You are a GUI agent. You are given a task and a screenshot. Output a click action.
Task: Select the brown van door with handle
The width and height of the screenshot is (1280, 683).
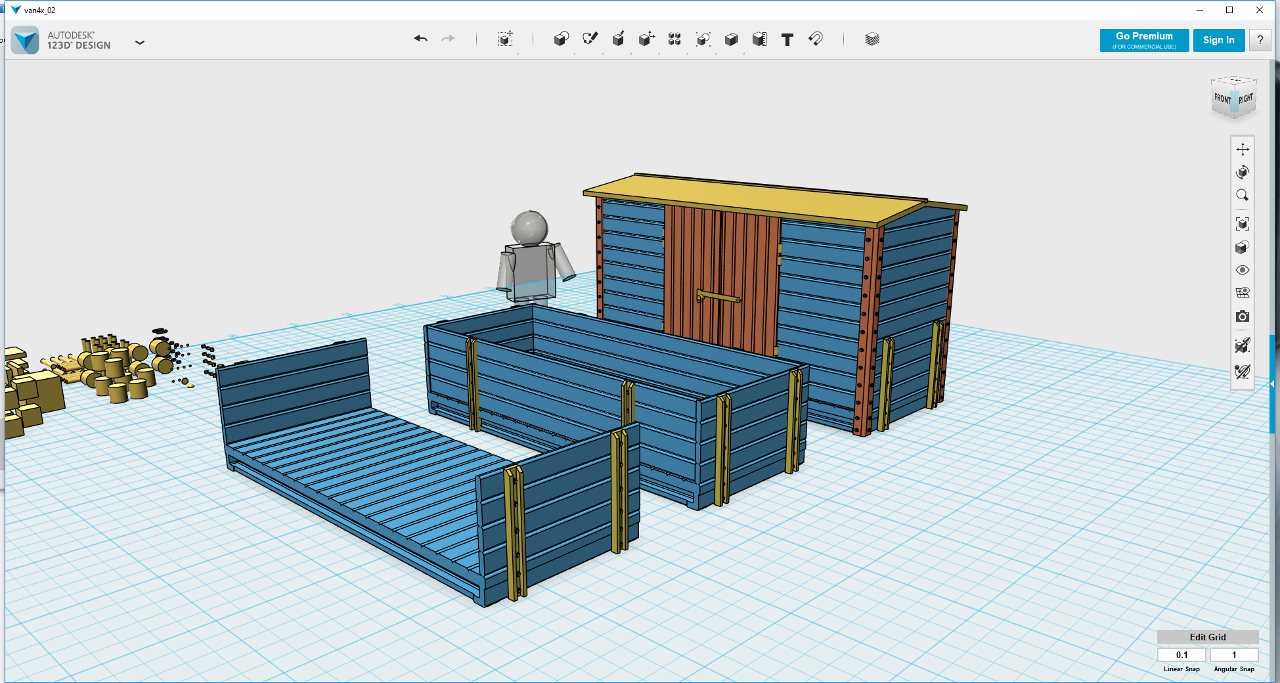(x=721, y=280)
